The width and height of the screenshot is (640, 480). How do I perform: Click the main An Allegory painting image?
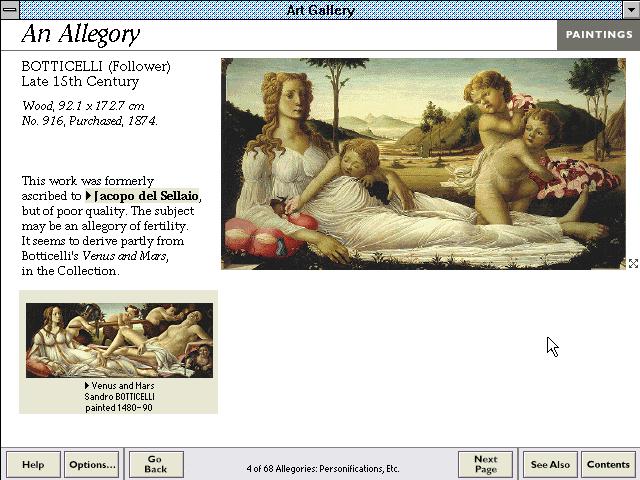(x=423, y=164)
